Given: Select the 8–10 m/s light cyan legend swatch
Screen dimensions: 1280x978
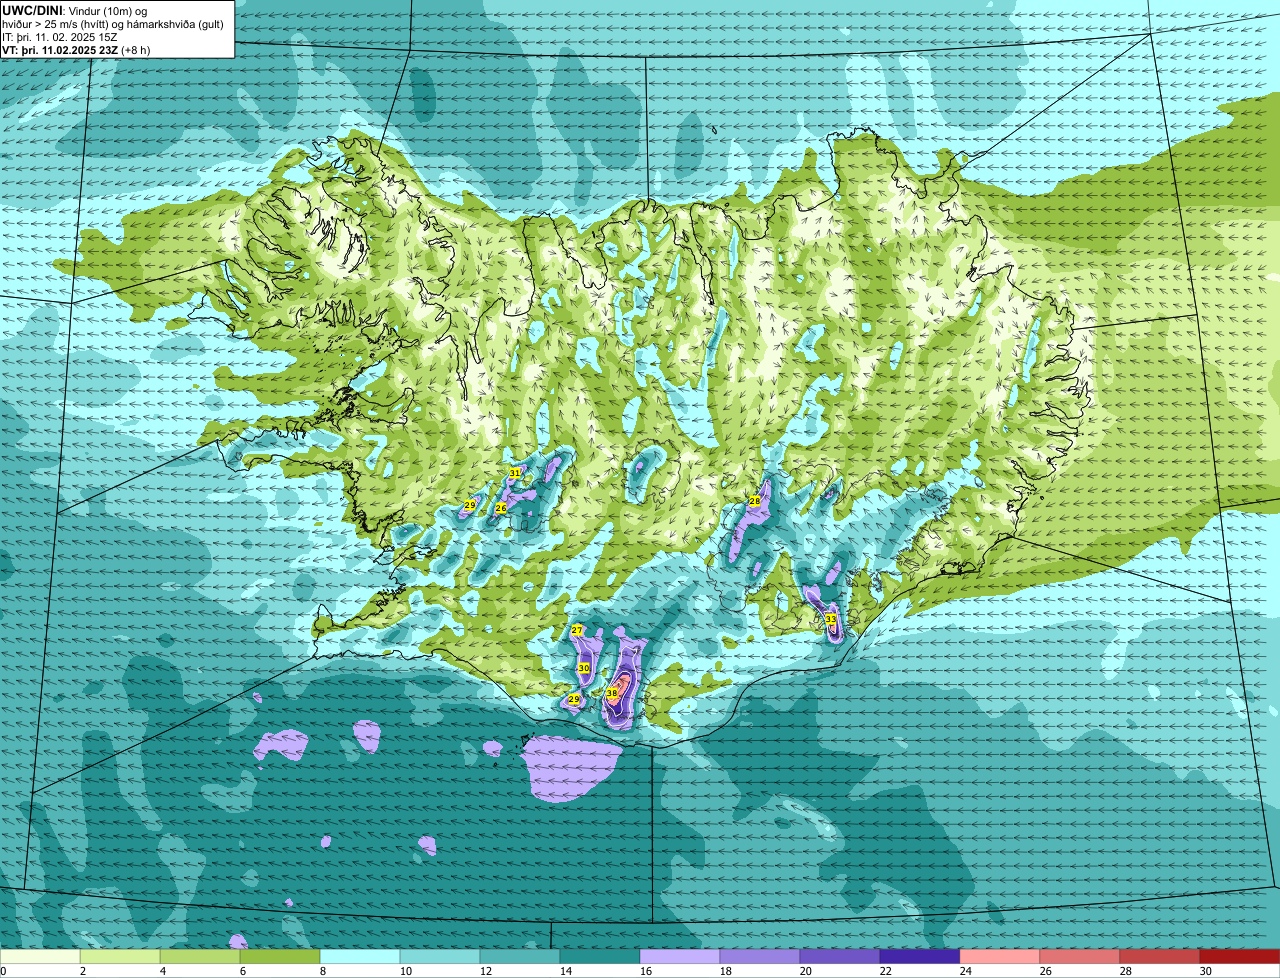Looking at the screenshot, I should point(360,956).
